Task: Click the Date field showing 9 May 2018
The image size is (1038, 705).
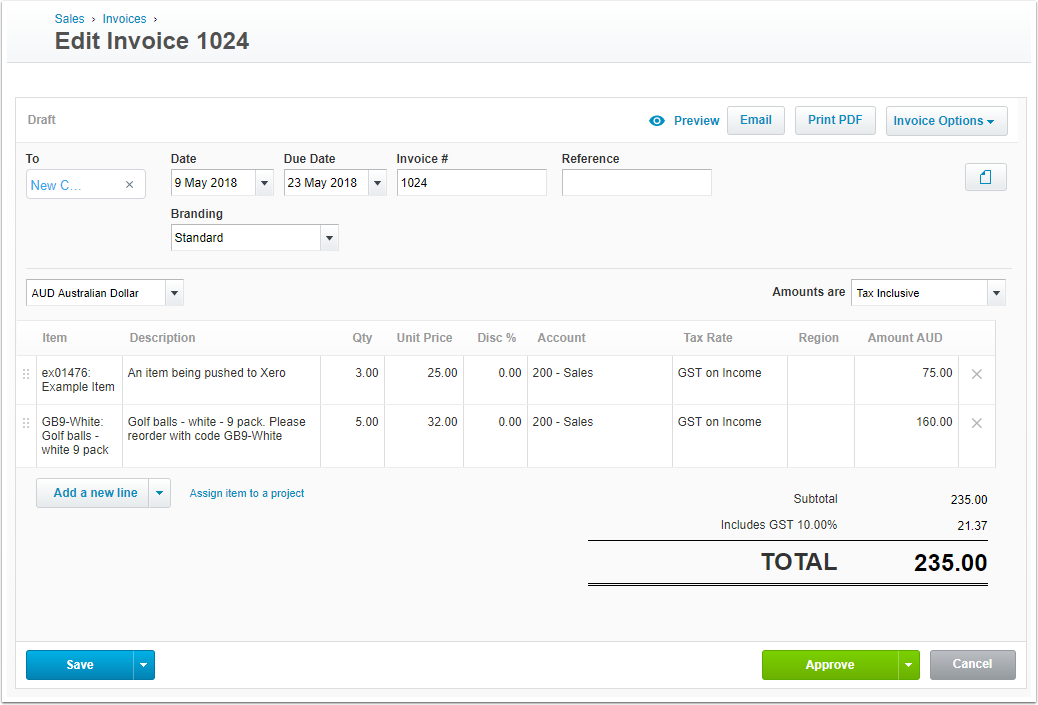Action: point(213,183)
